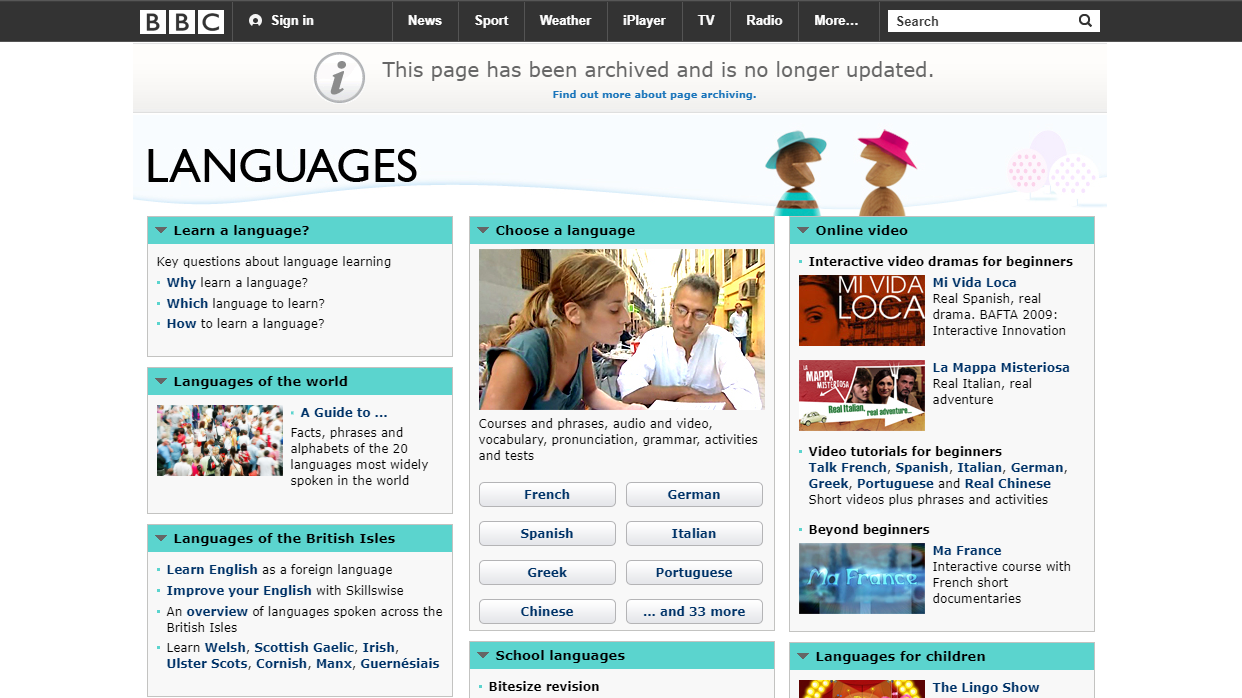The height and width of the screenshot is (698, 1242).
Task: Open the Scottish Gaelic link
Action: click(304, 648)
